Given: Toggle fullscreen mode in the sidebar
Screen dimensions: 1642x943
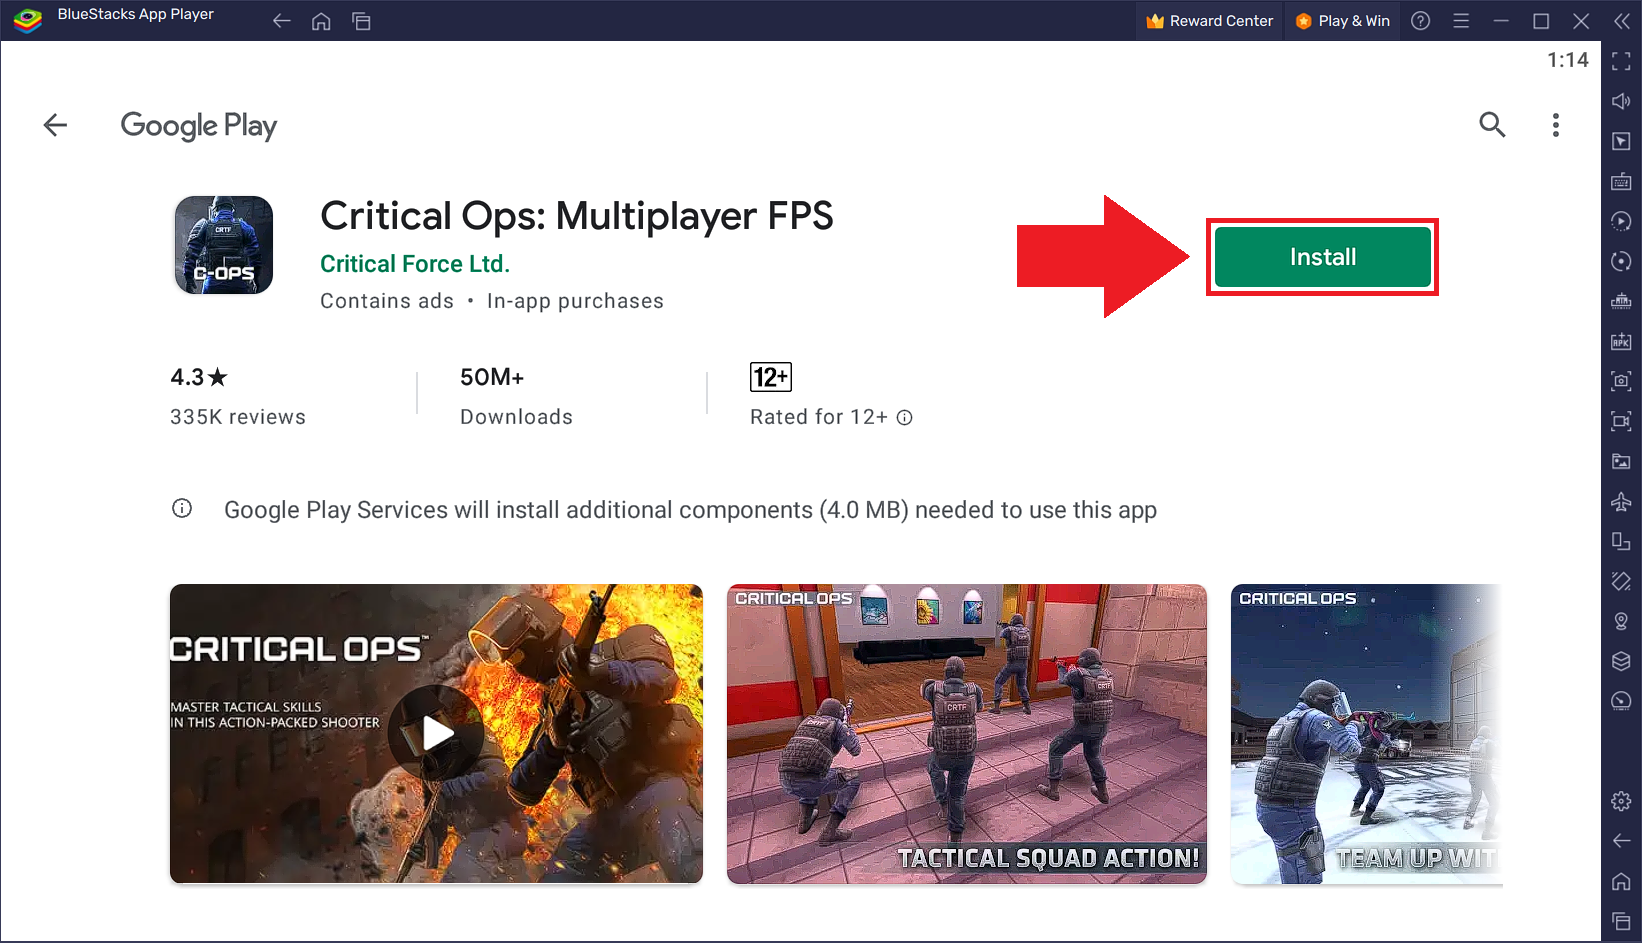Looking at the screenshot, I should [1622, 61].
